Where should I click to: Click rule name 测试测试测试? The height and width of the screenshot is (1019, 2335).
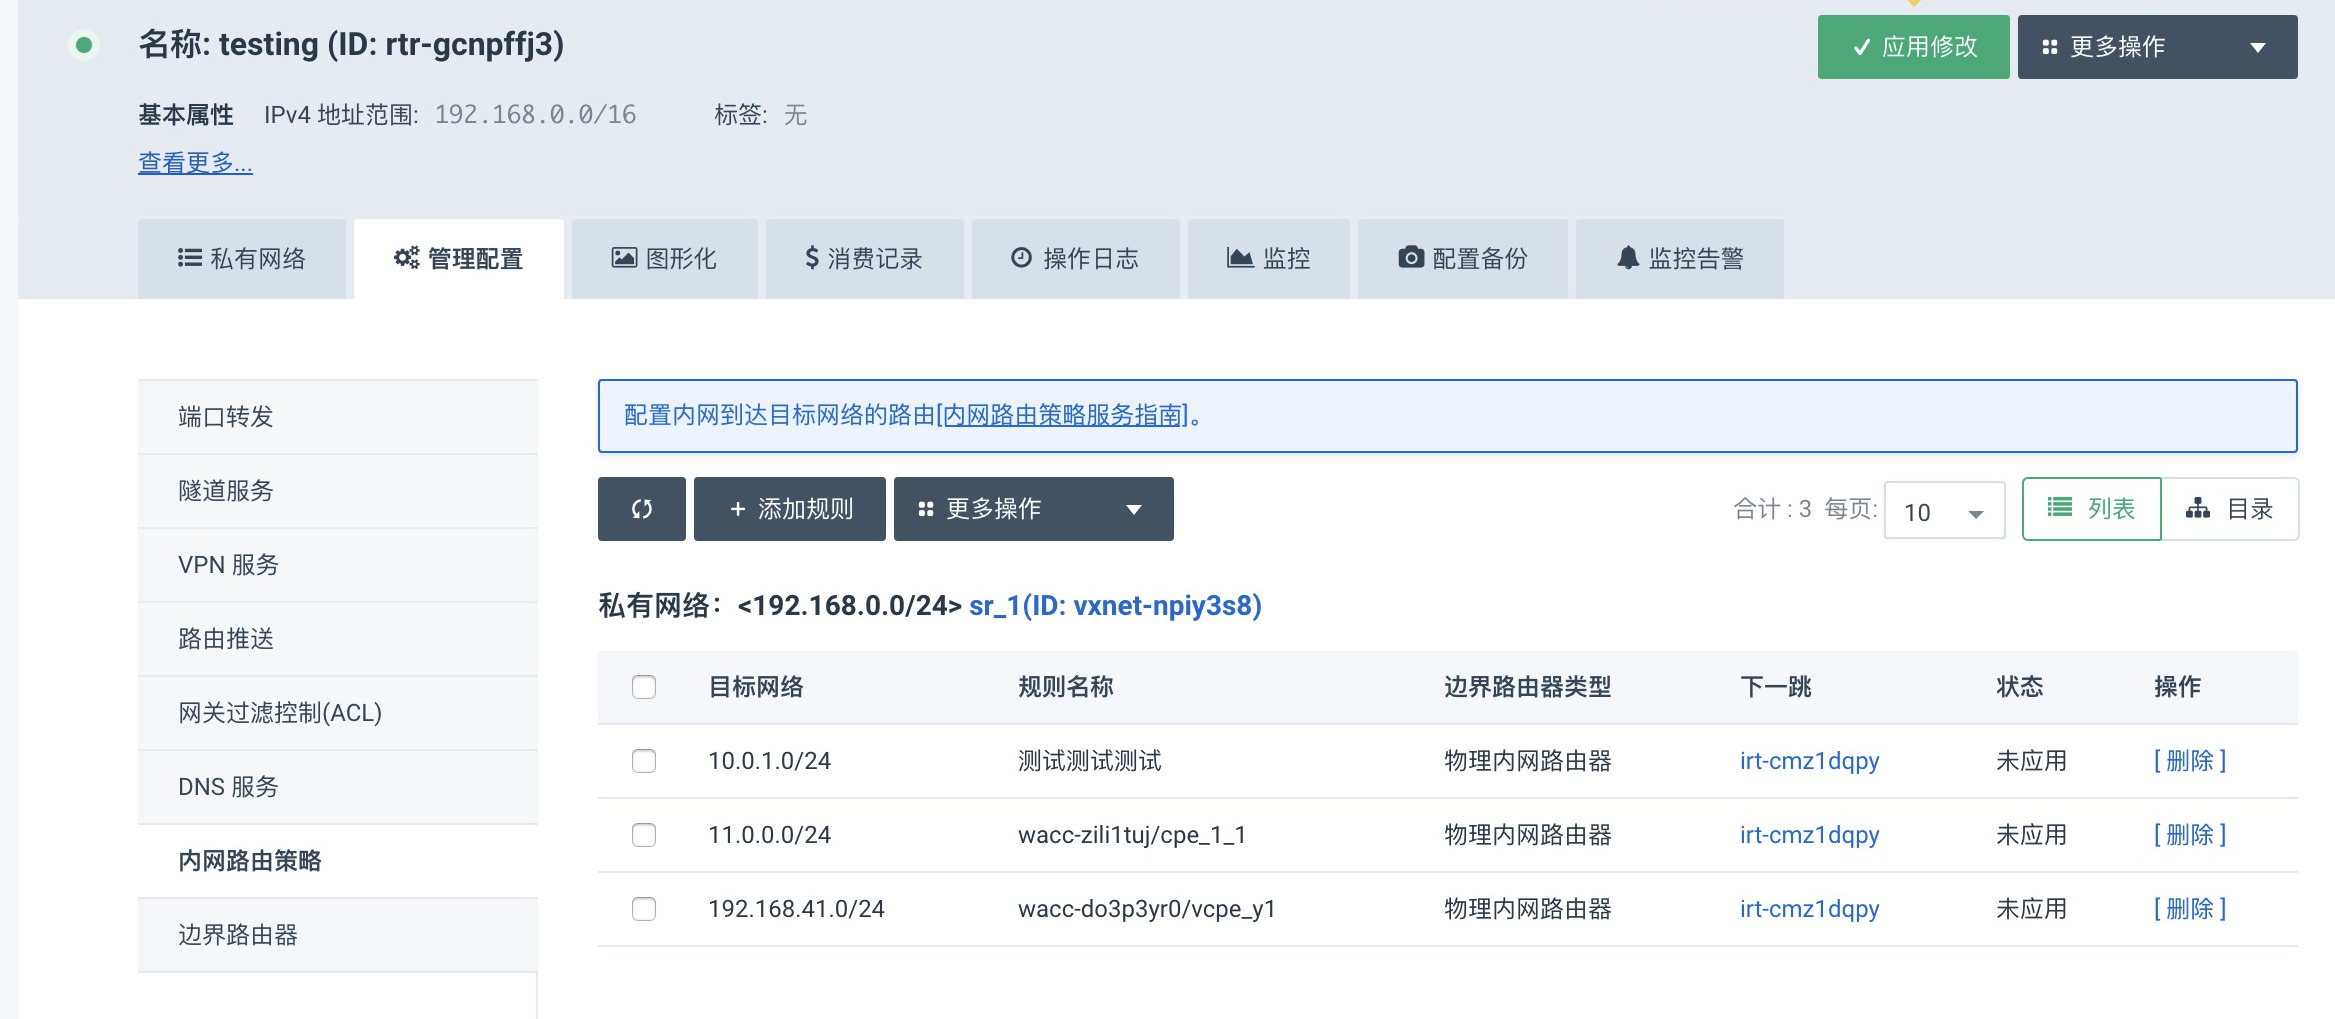pyautogui.click(x=1090, y=761)
